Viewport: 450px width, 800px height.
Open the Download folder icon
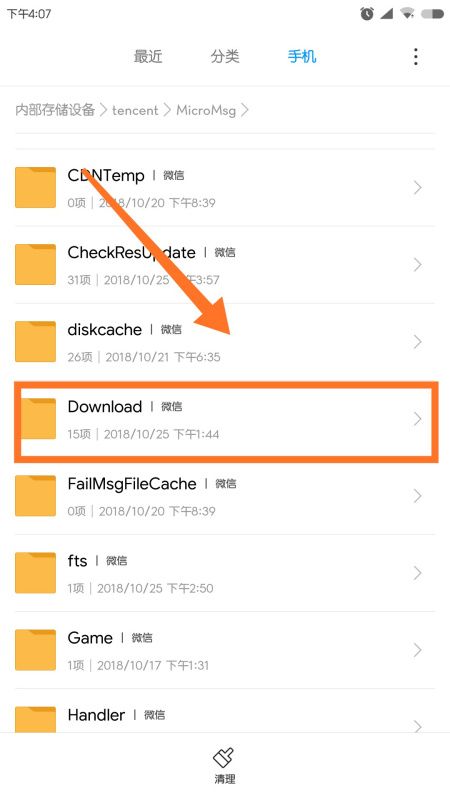39,418
